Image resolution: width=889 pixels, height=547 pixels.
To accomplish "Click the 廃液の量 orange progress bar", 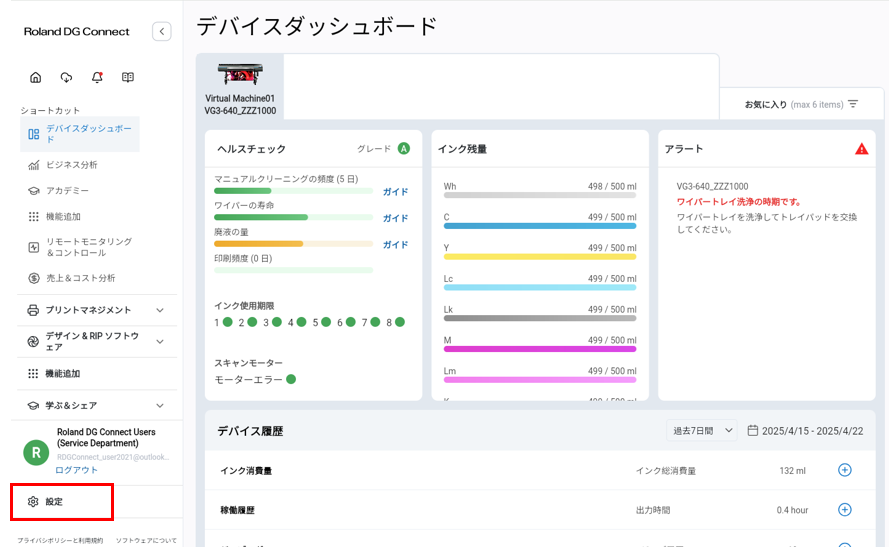I will click(293, 244).
